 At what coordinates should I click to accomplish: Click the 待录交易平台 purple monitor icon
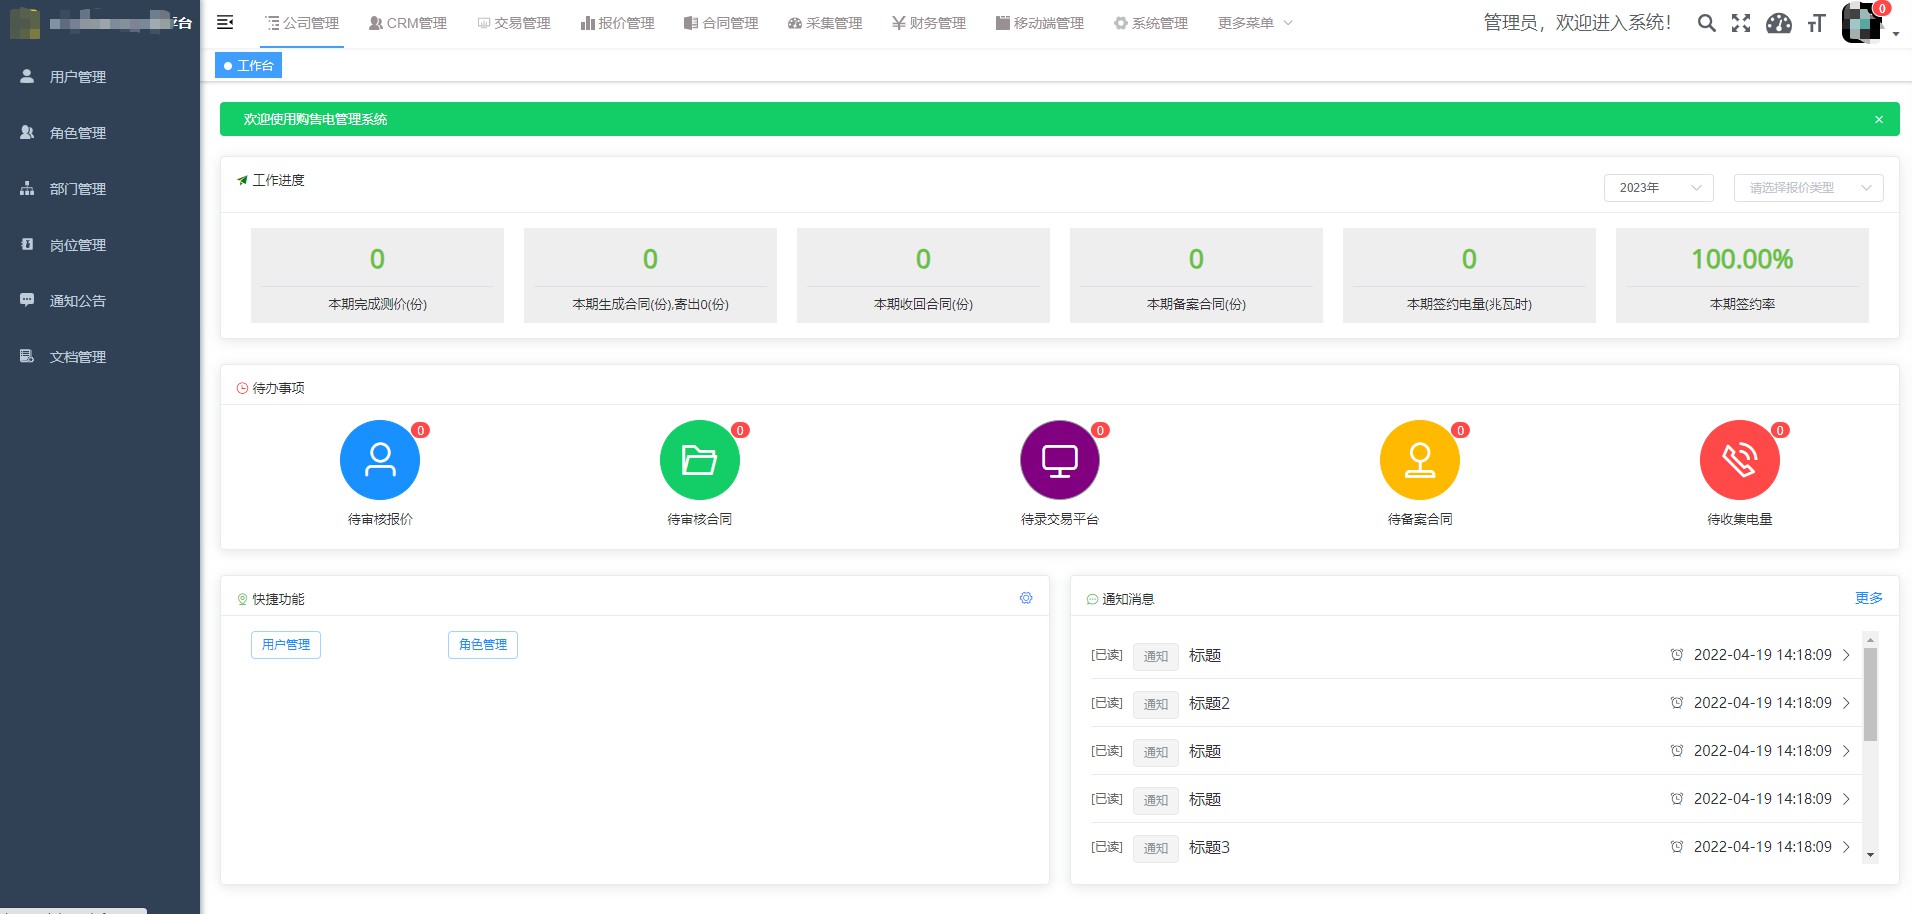(1060, 460)
